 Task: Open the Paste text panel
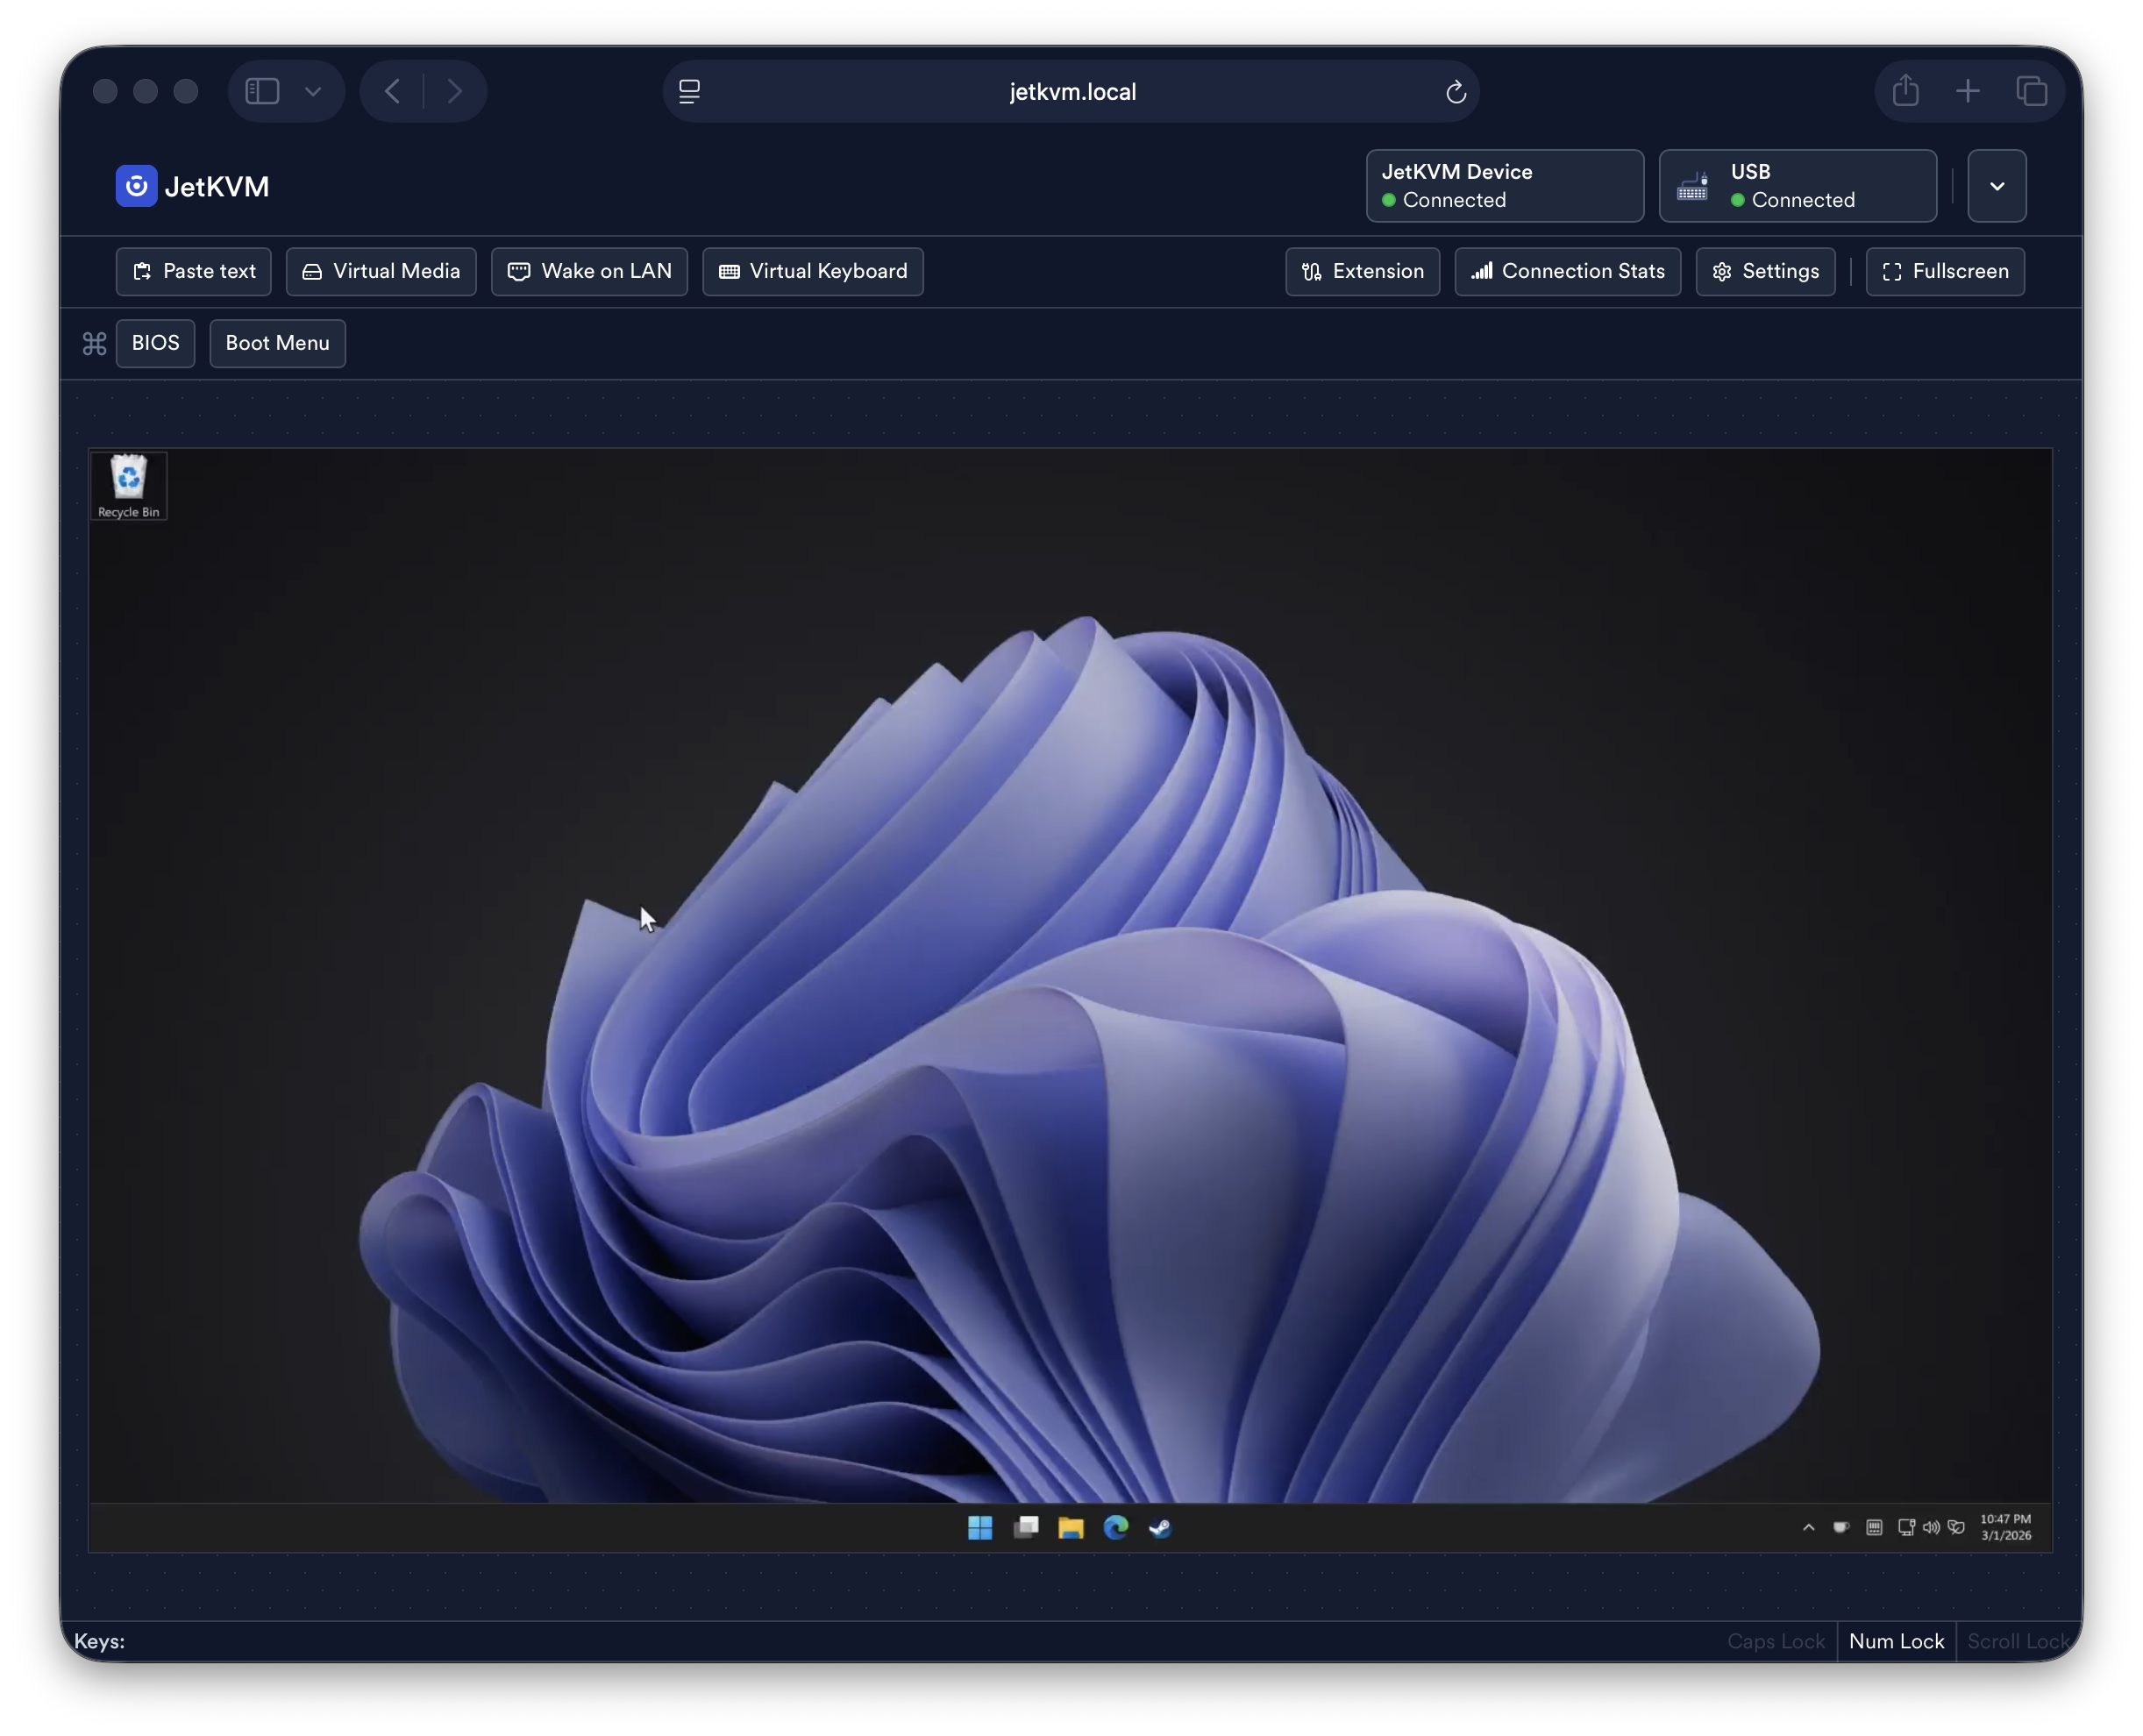click(194, 272)
